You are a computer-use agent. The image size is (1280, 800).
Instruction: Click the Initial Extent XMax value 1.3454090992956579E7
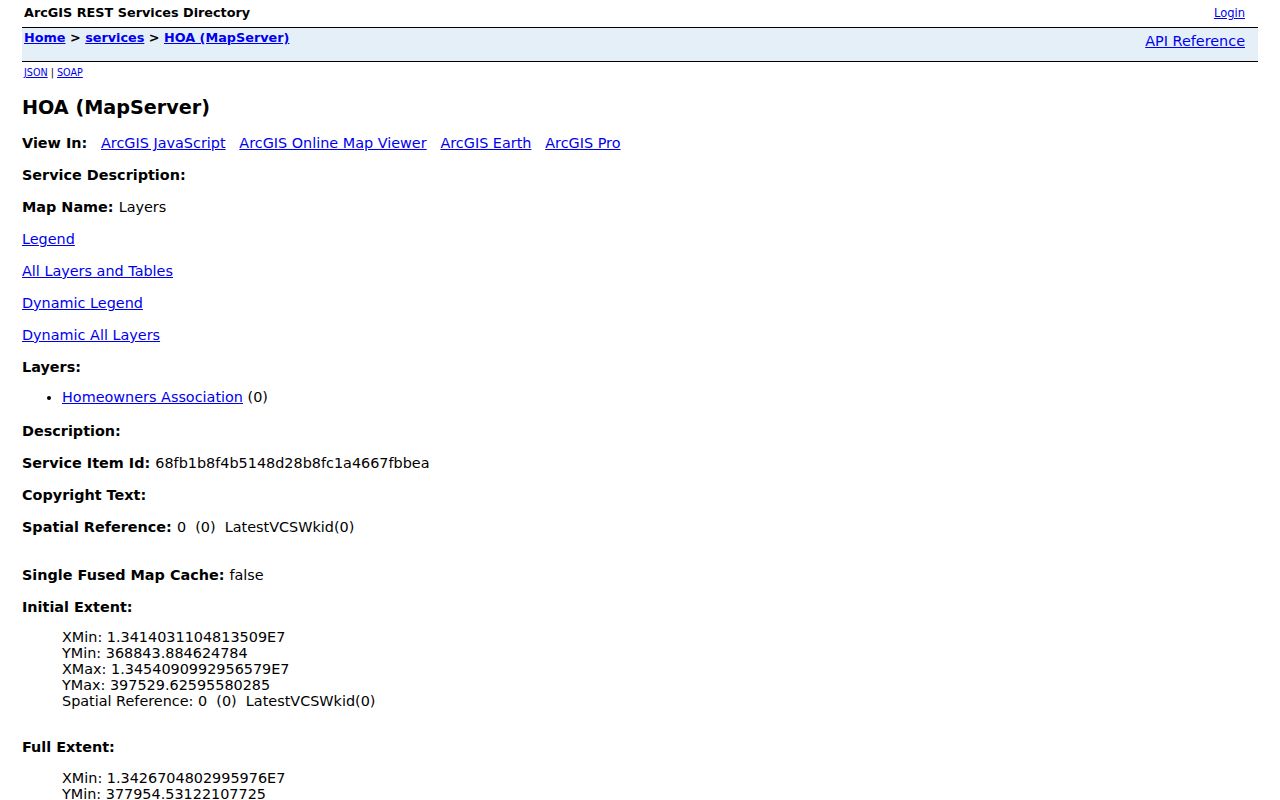coord(200,669)
